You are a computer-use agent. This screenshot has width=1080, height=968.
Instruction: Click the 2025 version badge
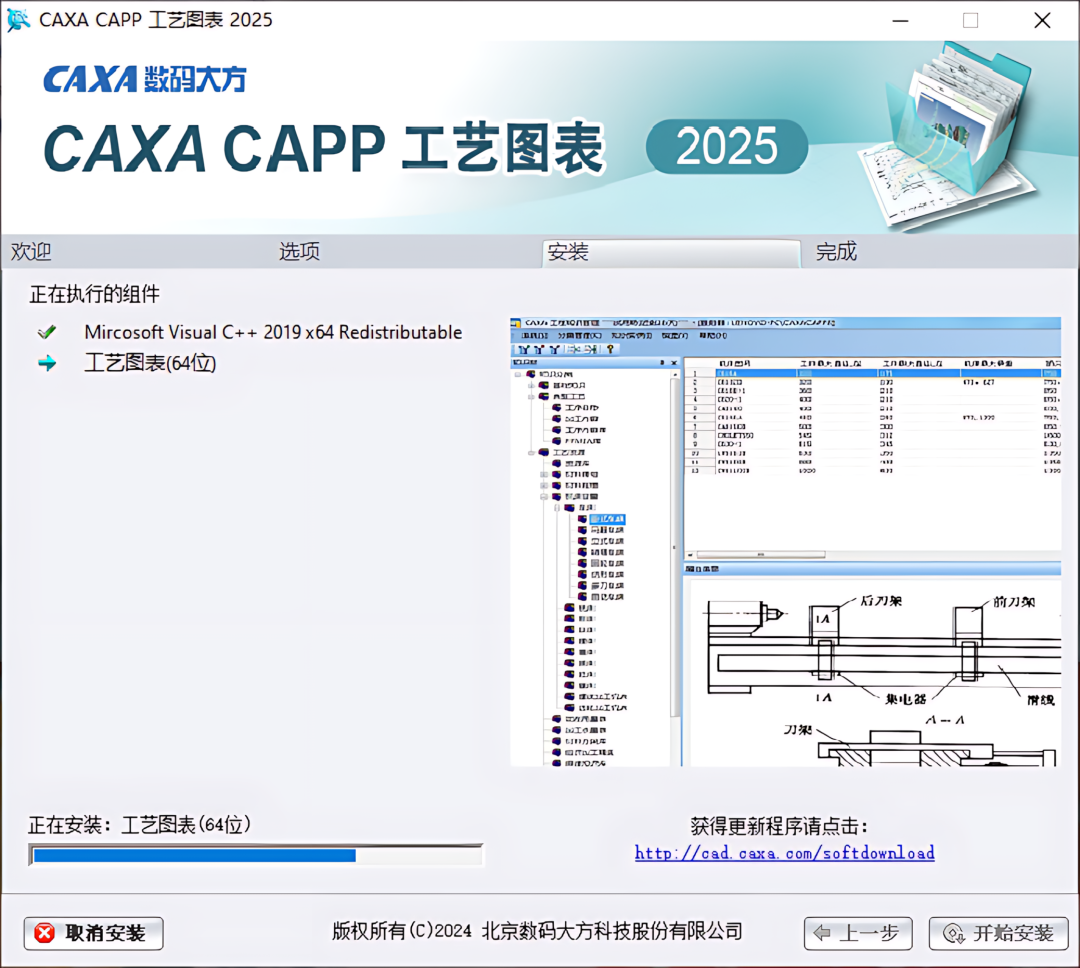[x=727, y=147]
